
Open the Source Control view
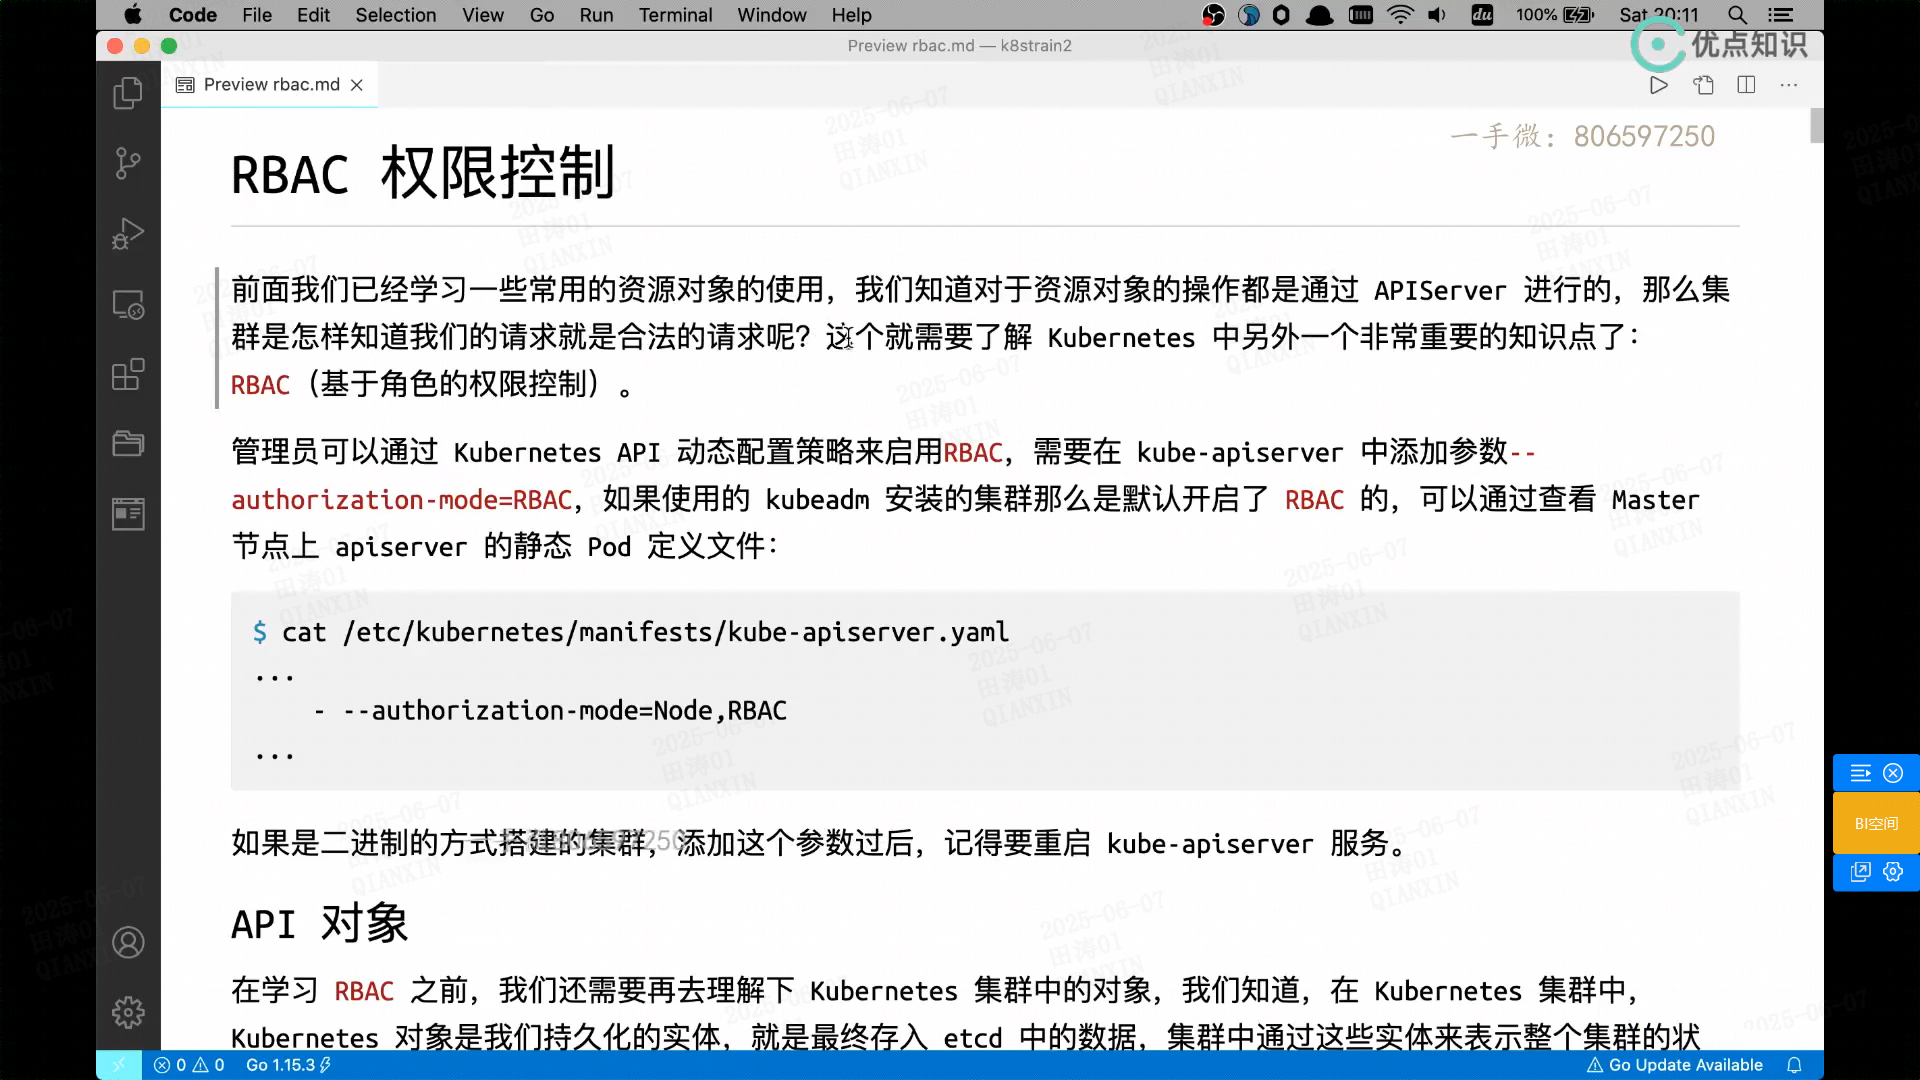coord(128,163)
